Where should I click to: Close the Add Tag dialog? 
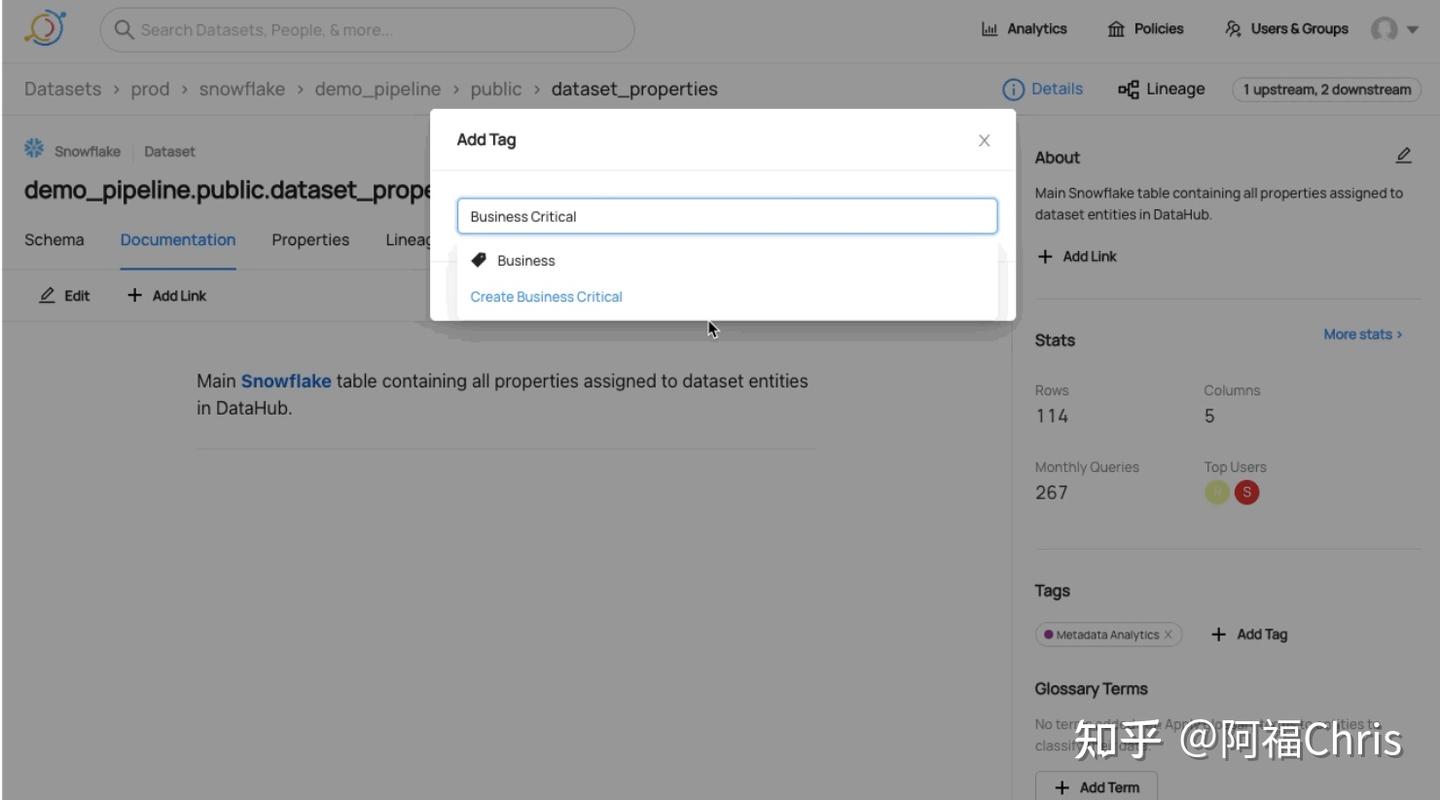point(984,140)
